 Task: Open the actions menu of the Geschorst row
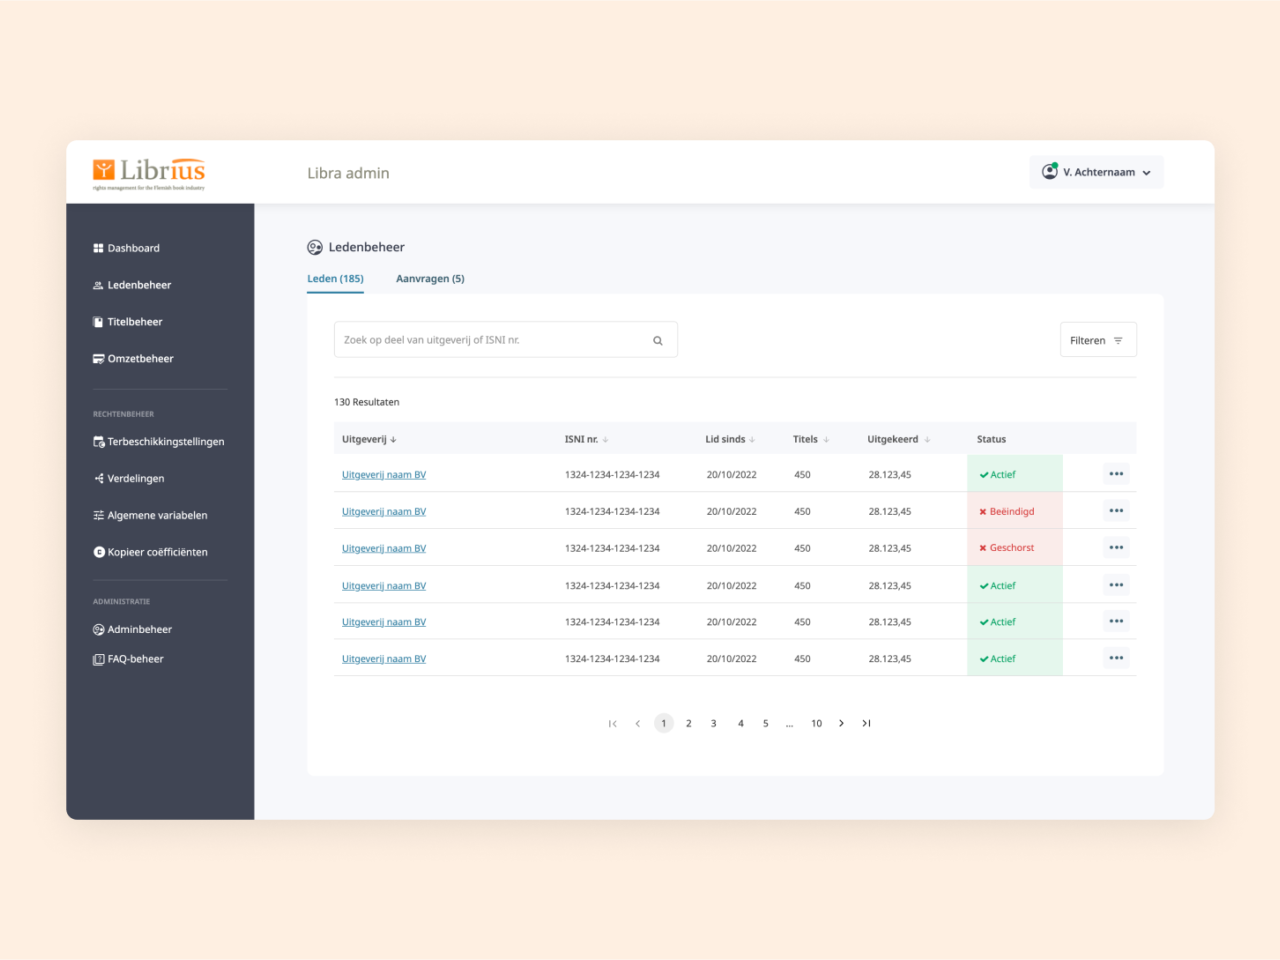[1116, 547]
